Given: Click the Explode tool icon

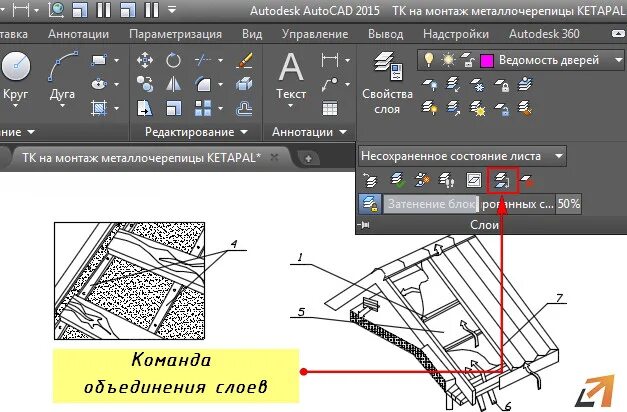Looking at the screenshot, I should tap(244, 84).
